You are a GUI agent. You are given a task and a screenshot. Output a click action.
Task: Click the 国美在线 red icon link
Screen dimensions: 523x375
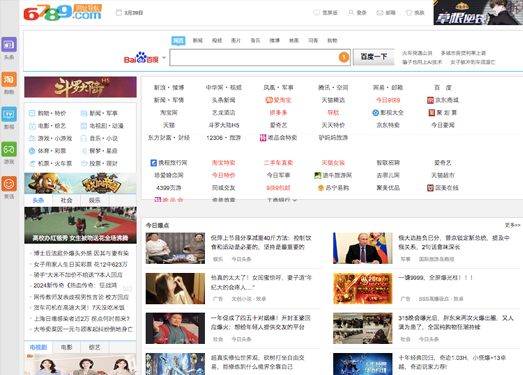pyautogui.click(x=443, y=188)
